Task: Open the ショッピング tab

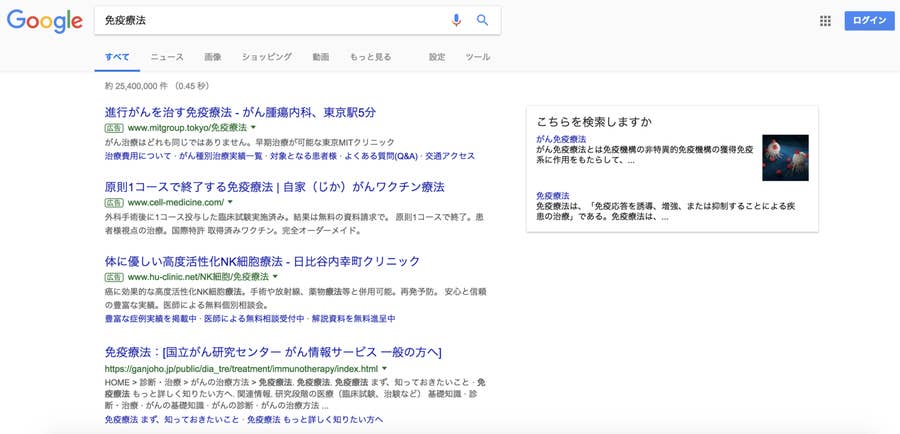Action: coord(267,57)
